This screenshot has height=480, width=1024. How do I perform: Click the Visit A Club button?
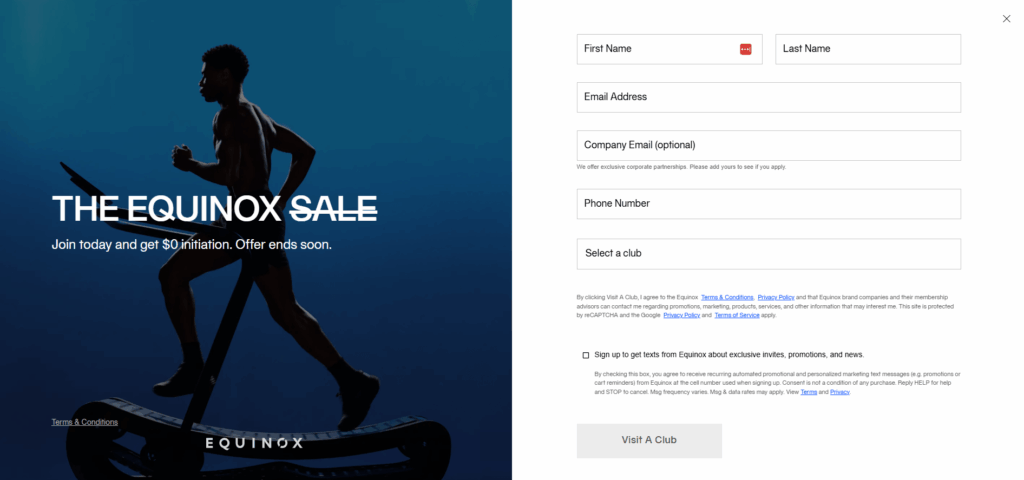[x=649, y=440]
